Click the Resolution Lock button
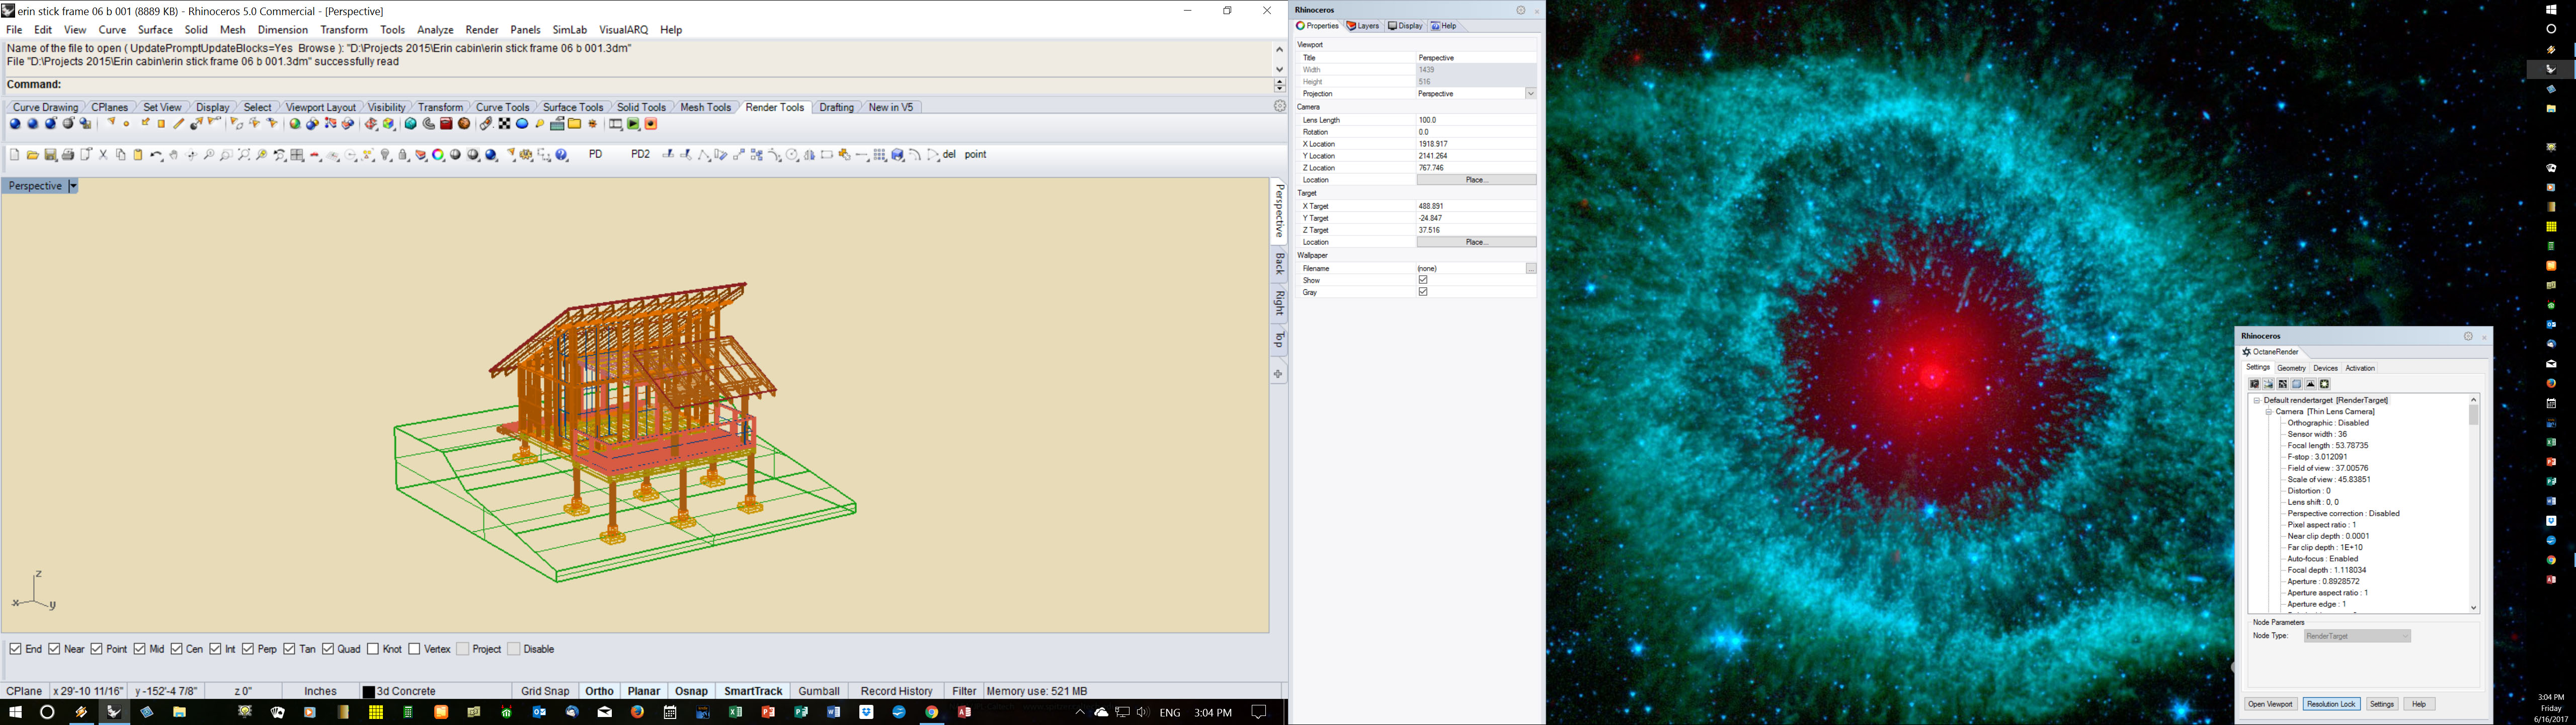2576x725 pixels. point(2331,704)
